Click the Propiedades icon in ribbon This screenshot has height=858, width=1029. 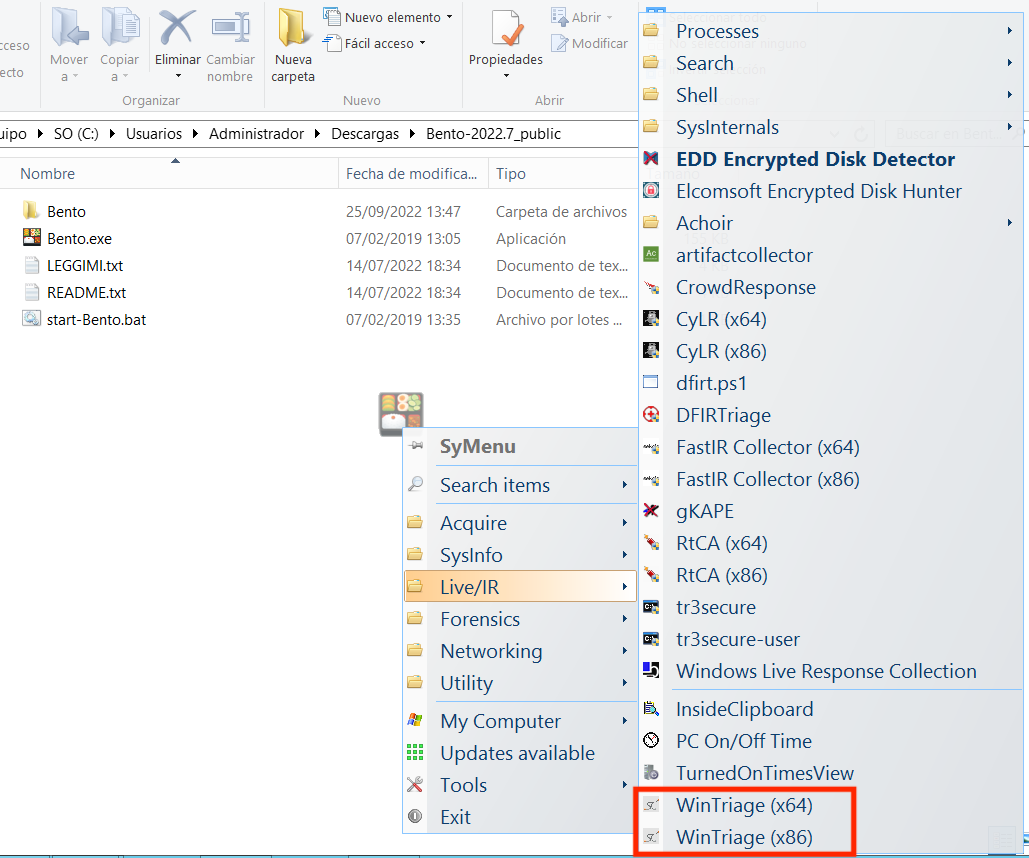[x=506, y=28]
